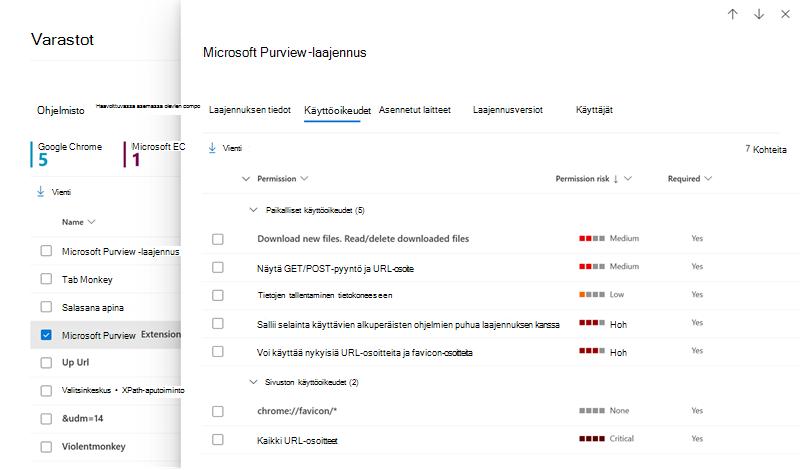Check the Up Url checkbox
Viewport: 800px width, 470px height.
[46, 362]
